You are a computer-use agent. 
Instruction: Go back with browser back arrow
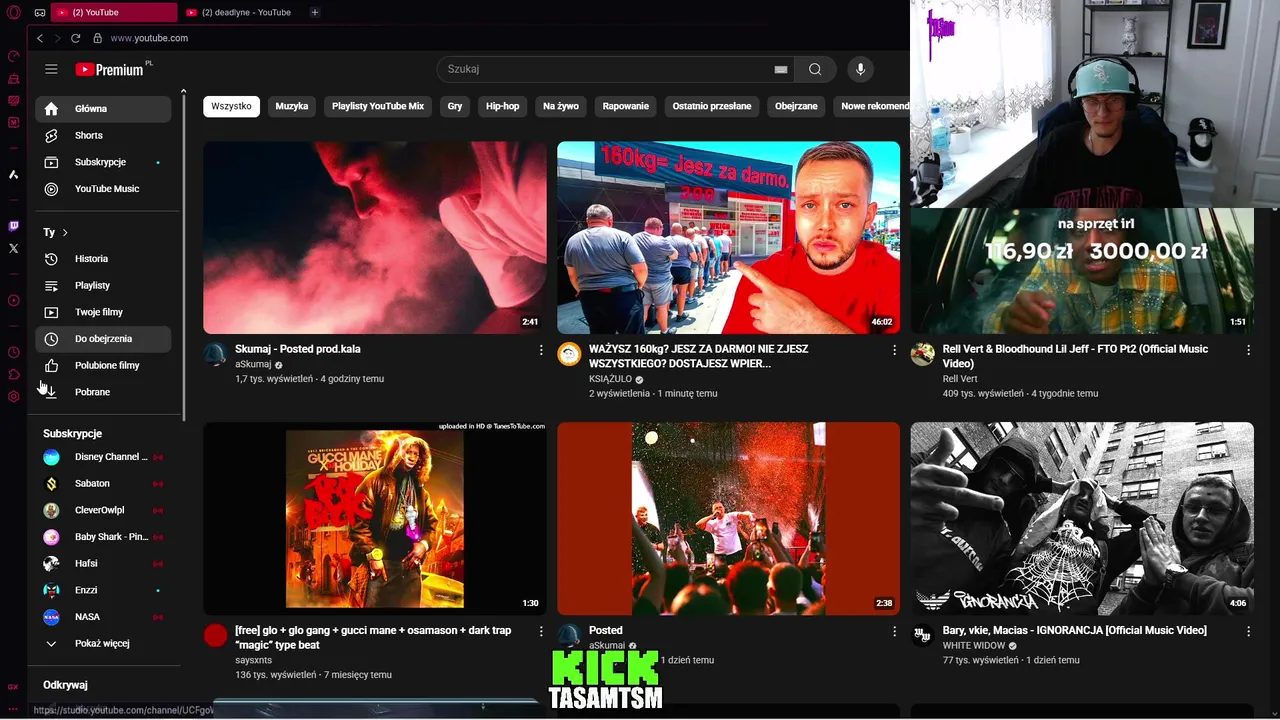[x=40, y=38]
